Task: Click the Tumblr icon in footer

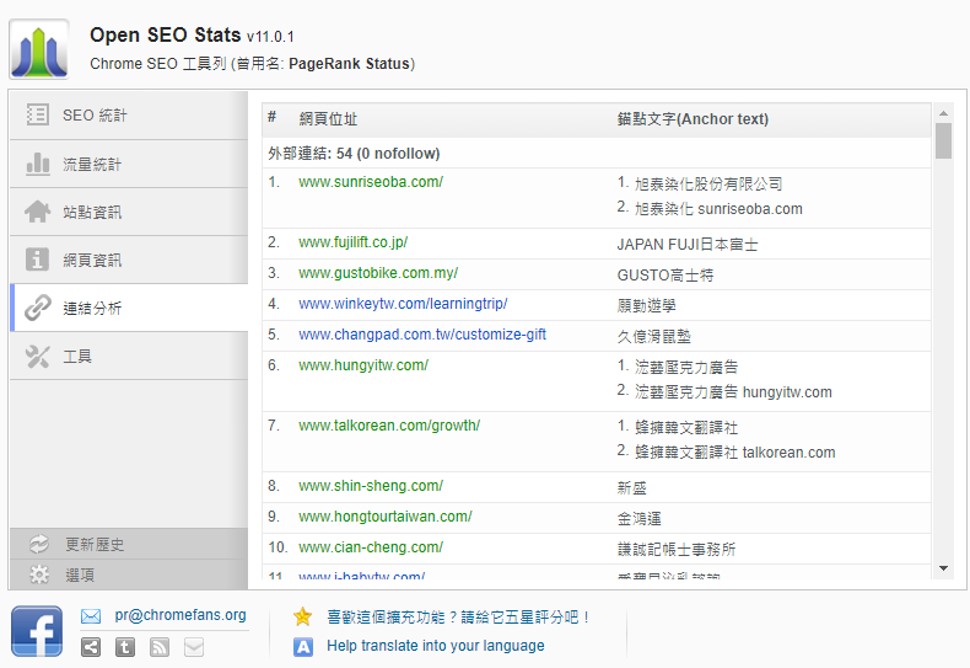Action: click(x=125, y=648)
